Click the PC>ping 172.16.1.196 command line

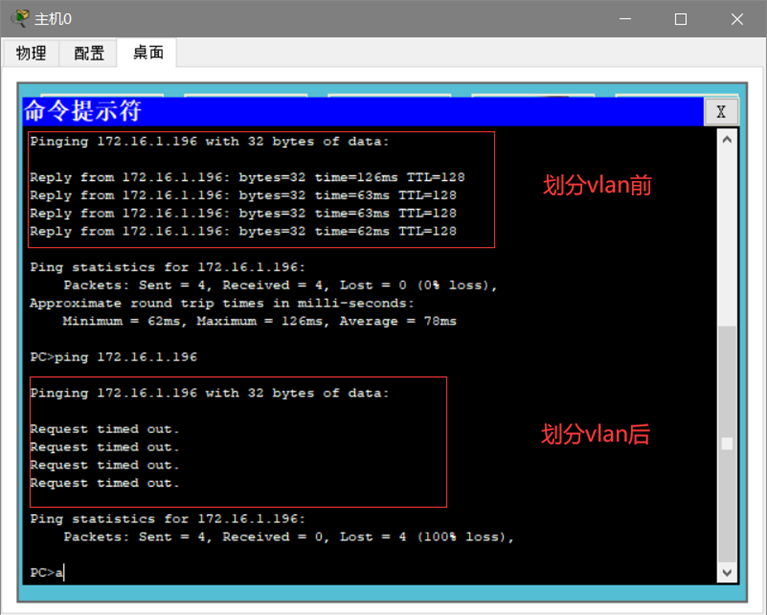[x=113, y=357]
